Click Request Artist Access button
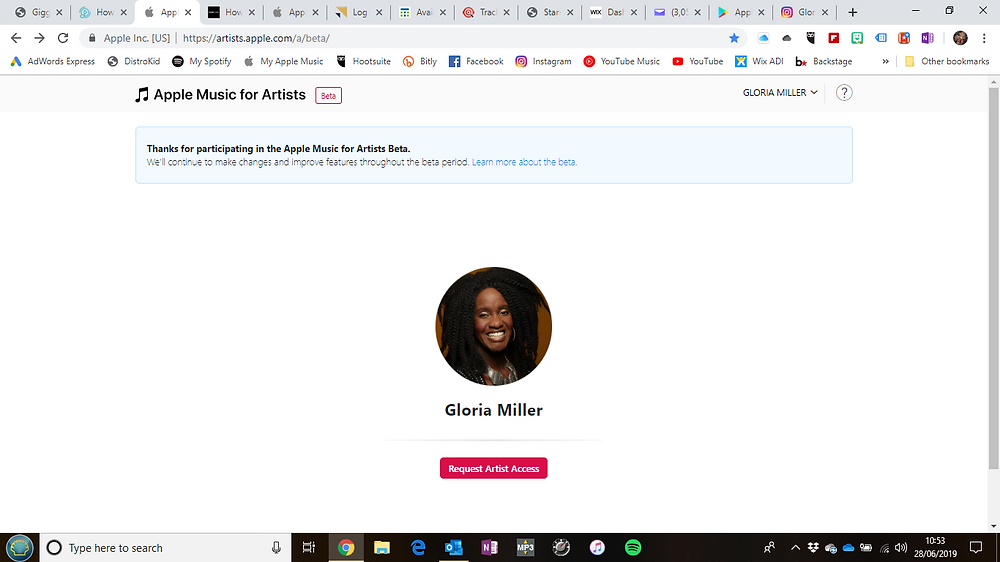The width and height of the screenshot is (1000, 562). [x=493, y=468]
